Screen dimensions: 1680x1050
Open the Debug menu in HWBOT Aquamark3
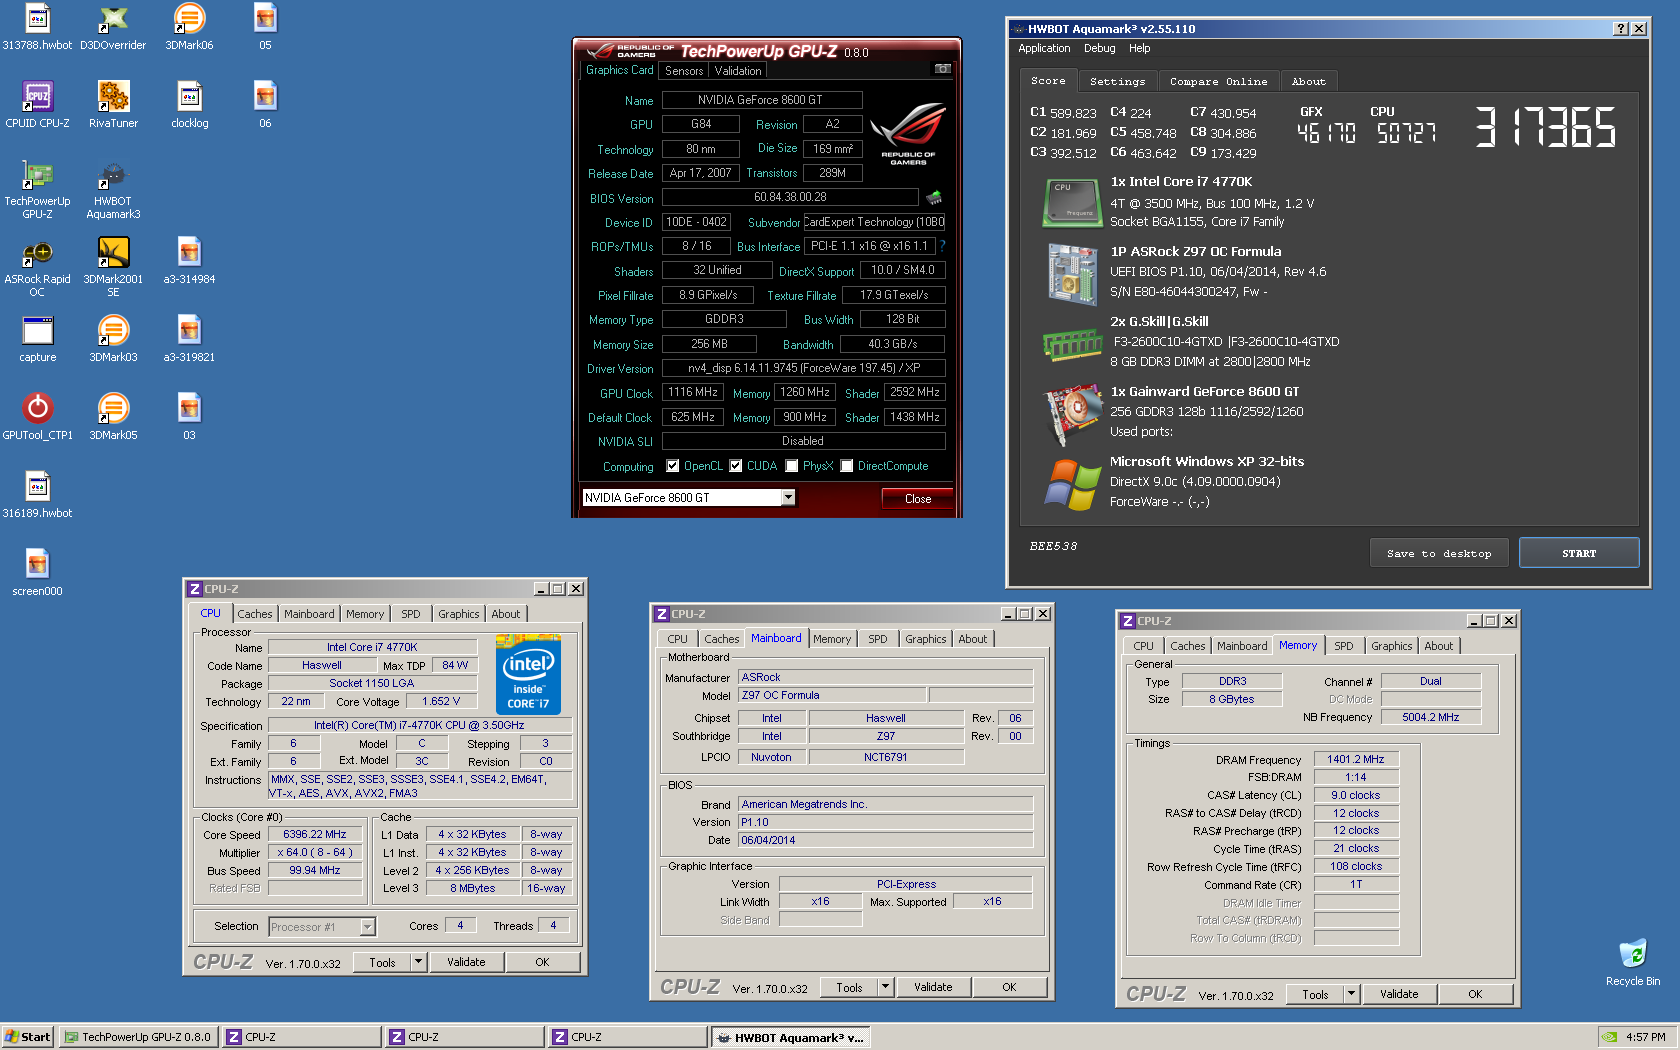[1099, 48]
